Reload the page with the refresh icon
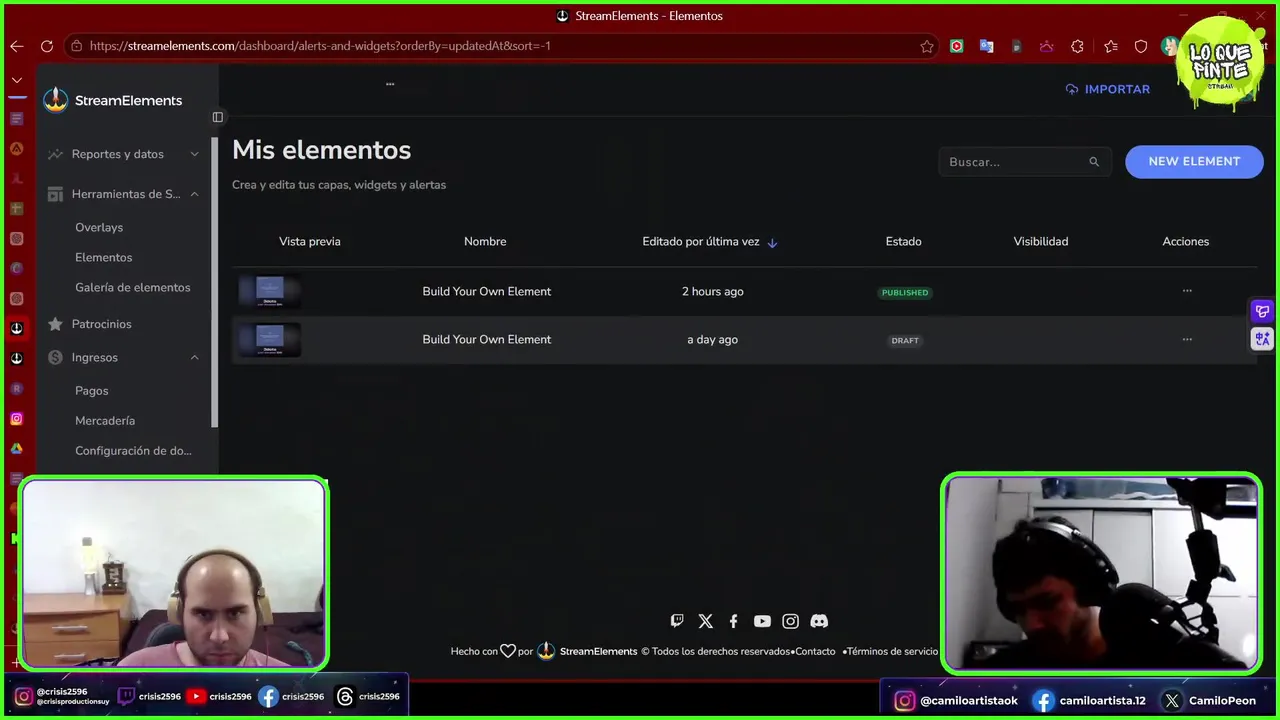Viewport: 1280px width, 720px height. click(x=47, y=46)
